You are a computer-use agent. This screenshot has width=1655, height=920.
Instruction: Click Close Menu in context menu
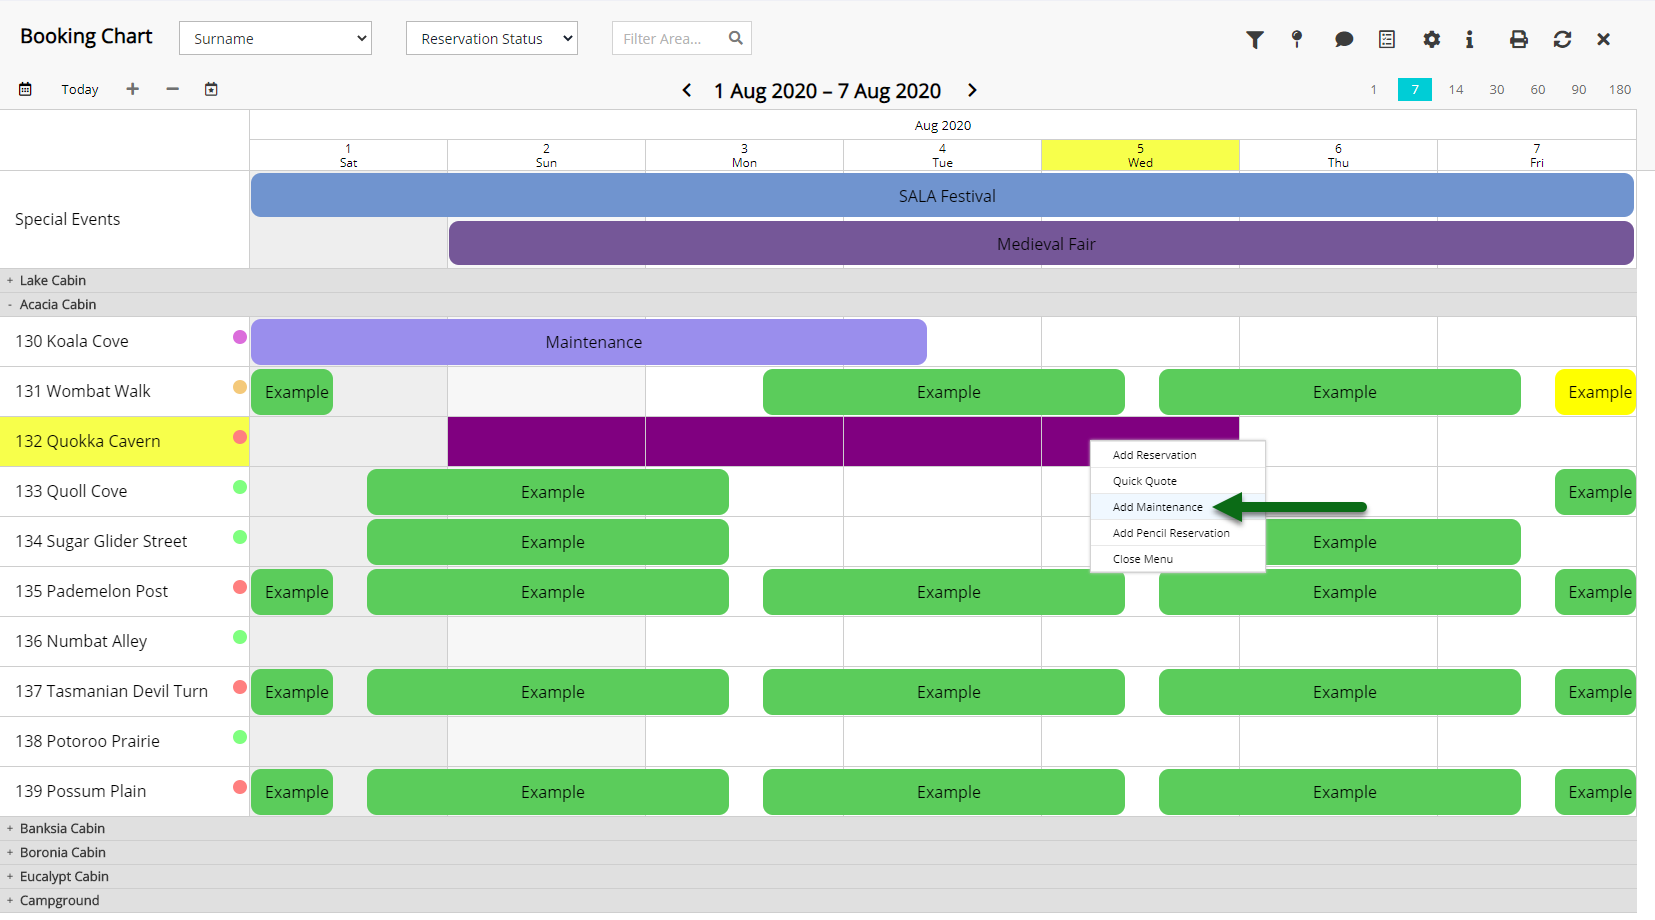click(1178, 559)
